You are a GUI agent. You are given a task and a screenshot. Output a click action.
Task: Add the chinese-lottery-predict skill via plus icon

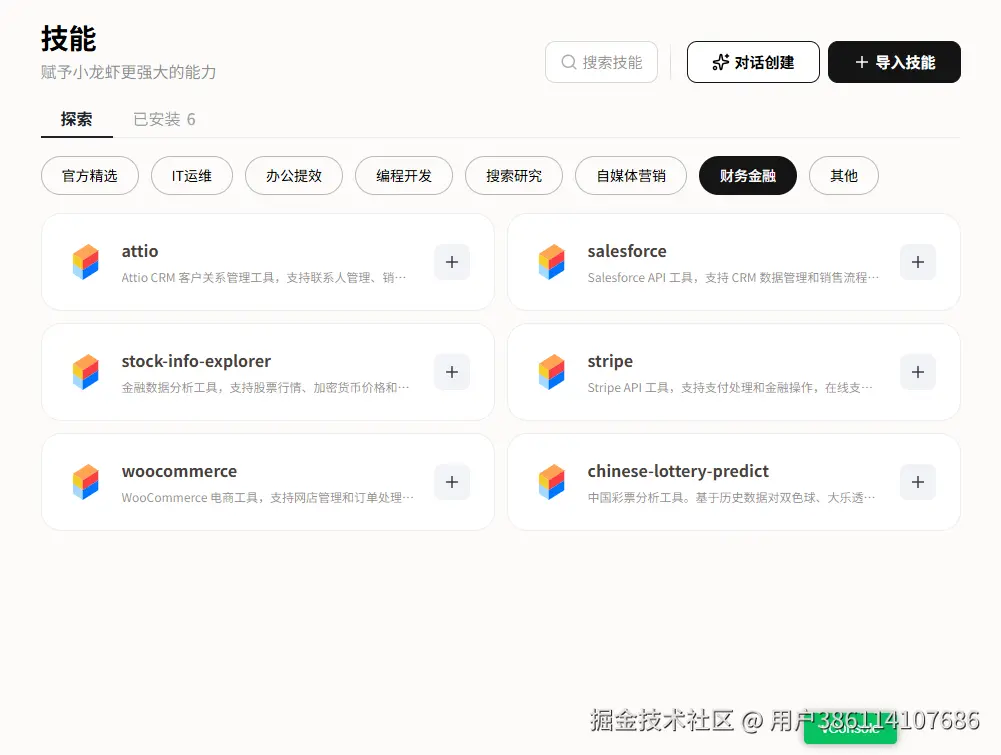pyautogui.click(x=917, y=482)
